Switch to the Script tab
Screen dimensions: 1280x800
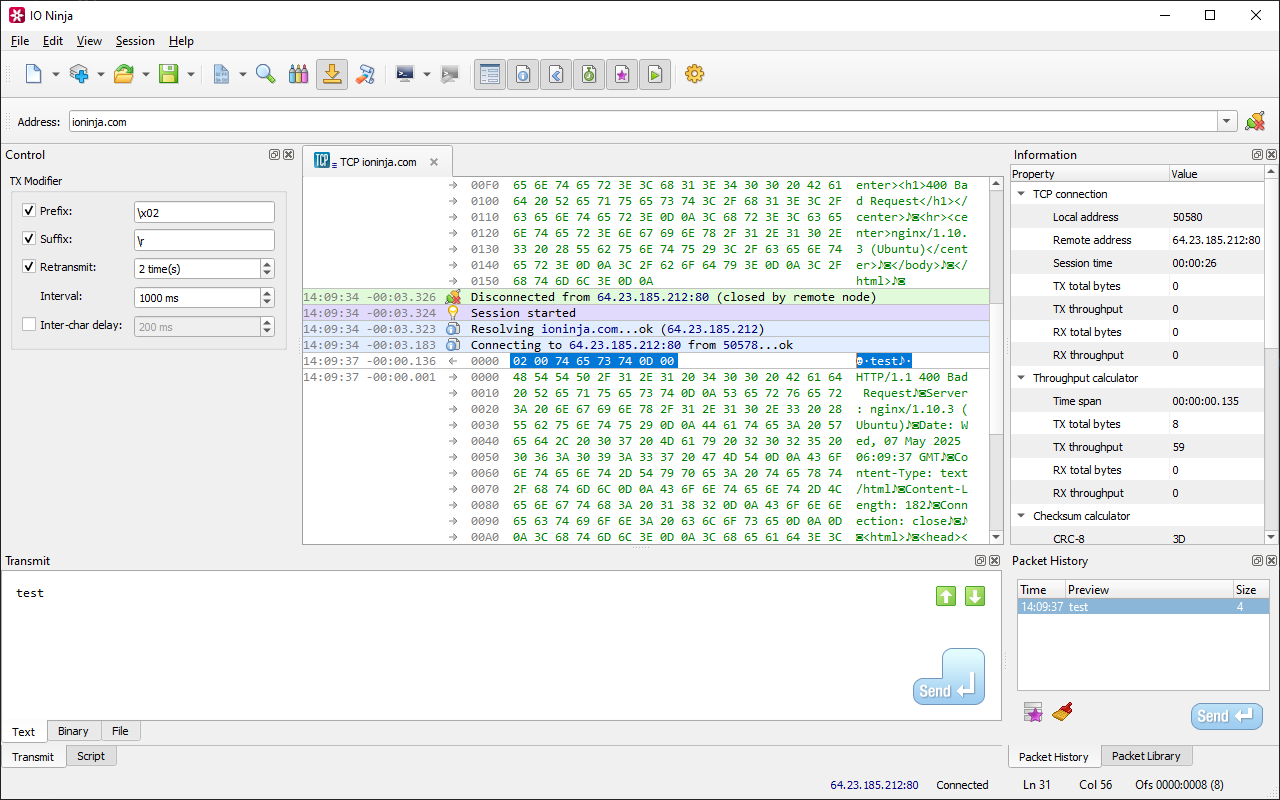pos(91,756)
